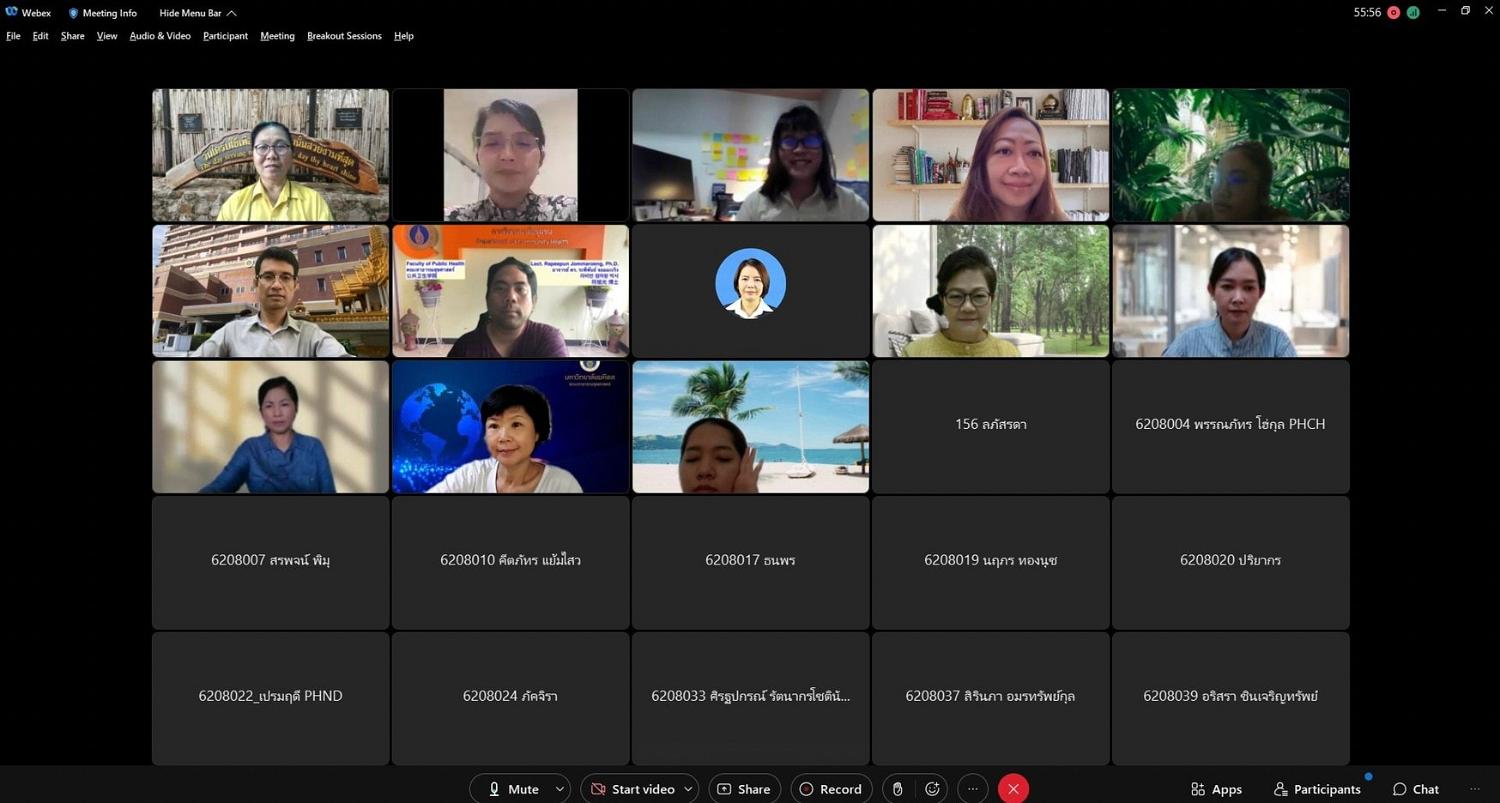Click the red recording indicator icon
Screen dimensions: 1500x803
[1394, 12]
